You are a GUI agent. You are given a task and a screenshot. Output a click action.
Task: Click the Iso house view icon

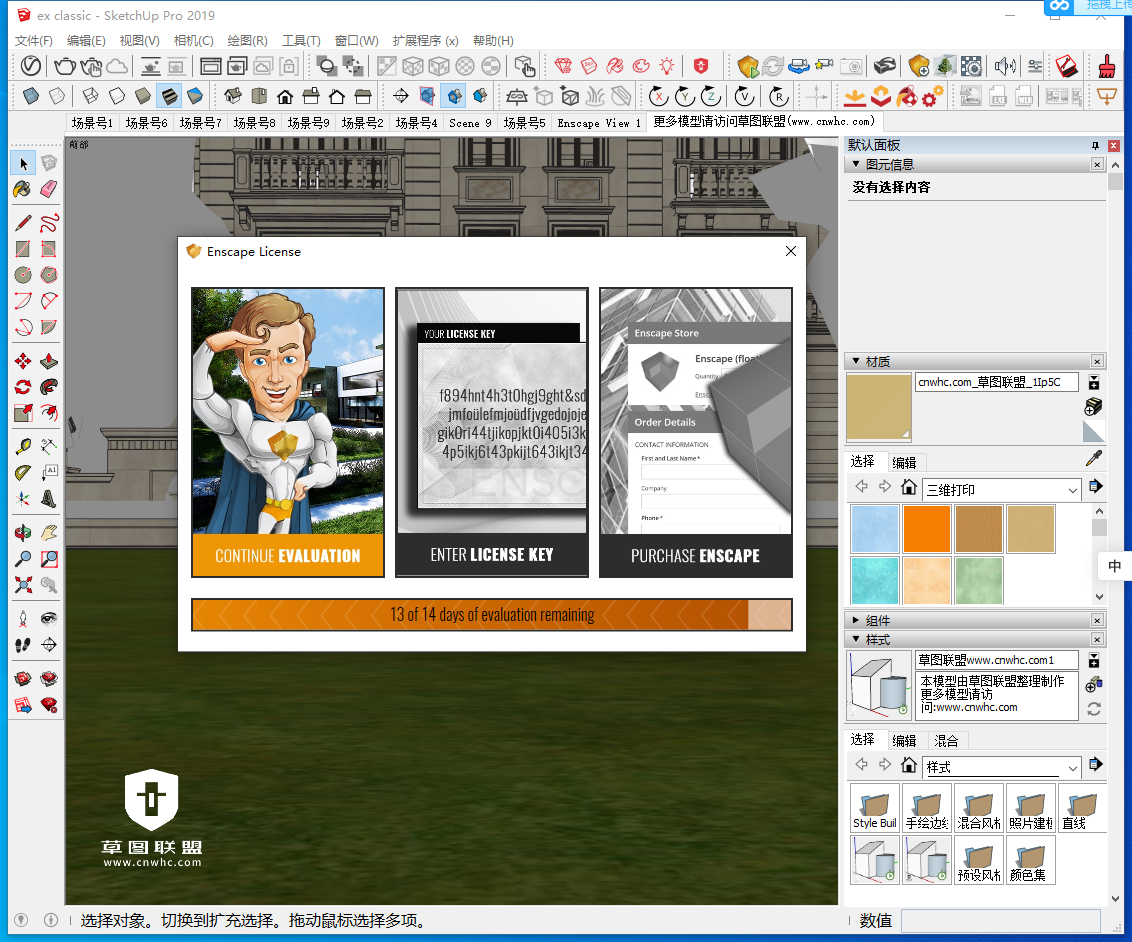[232, 96]
